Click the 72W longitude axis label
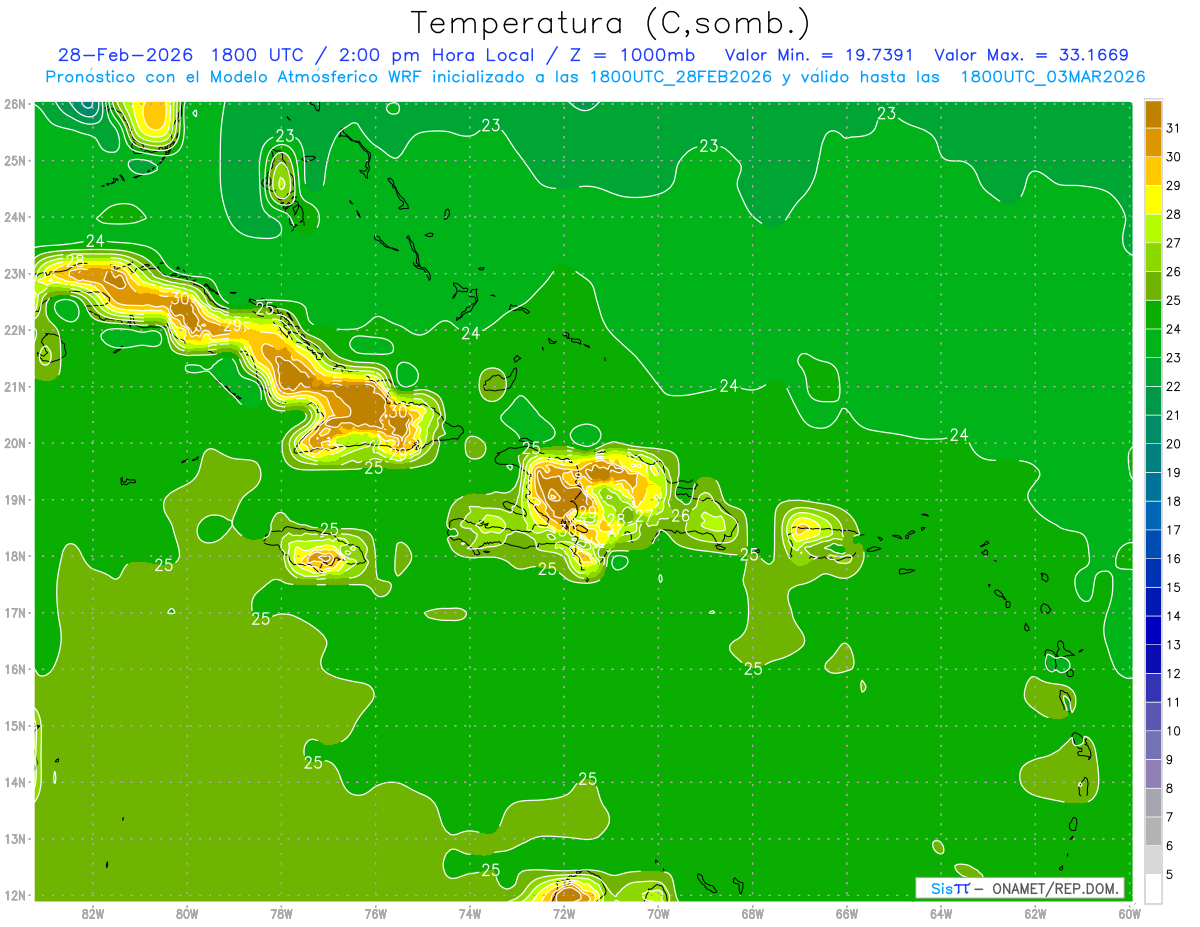This screenshot has height=927, width=1200. 564,912
